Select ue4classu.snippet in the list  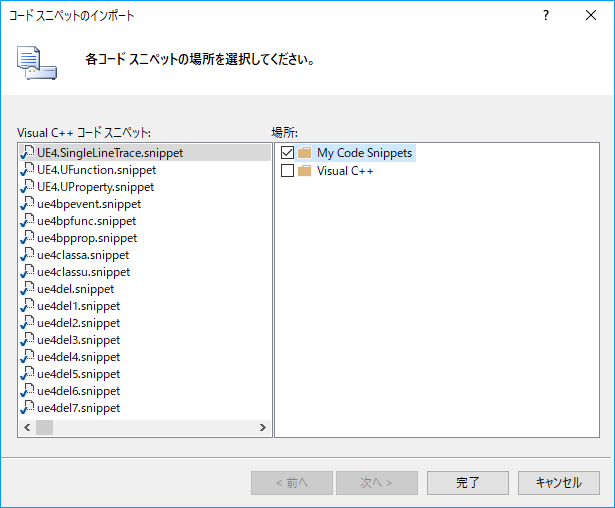(x=84, y=271)
